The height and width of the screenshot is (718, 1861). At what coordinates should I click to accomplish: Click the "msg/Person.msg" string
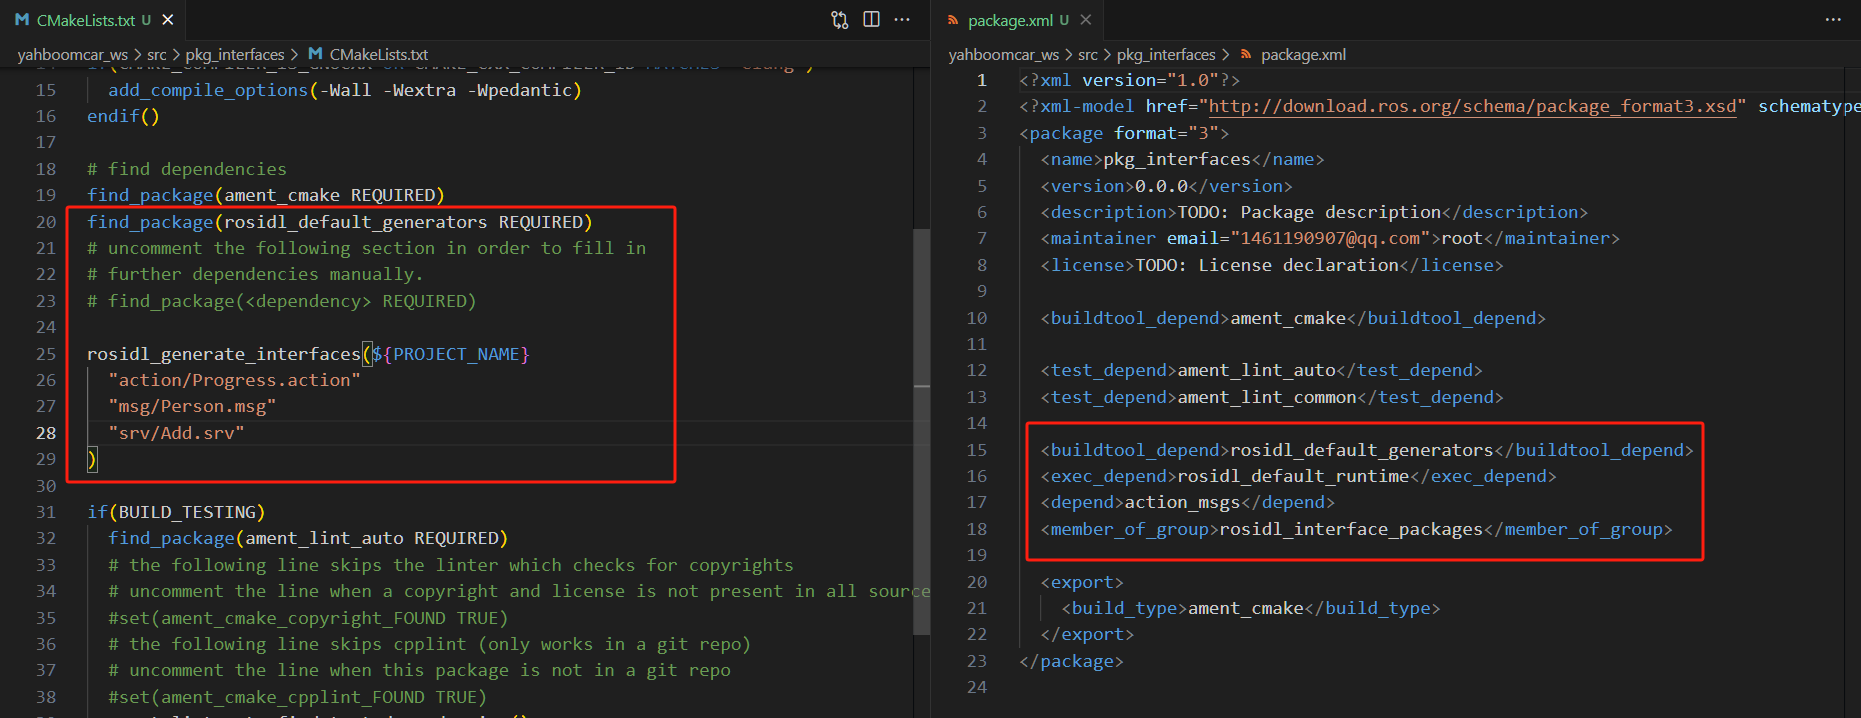192,407
